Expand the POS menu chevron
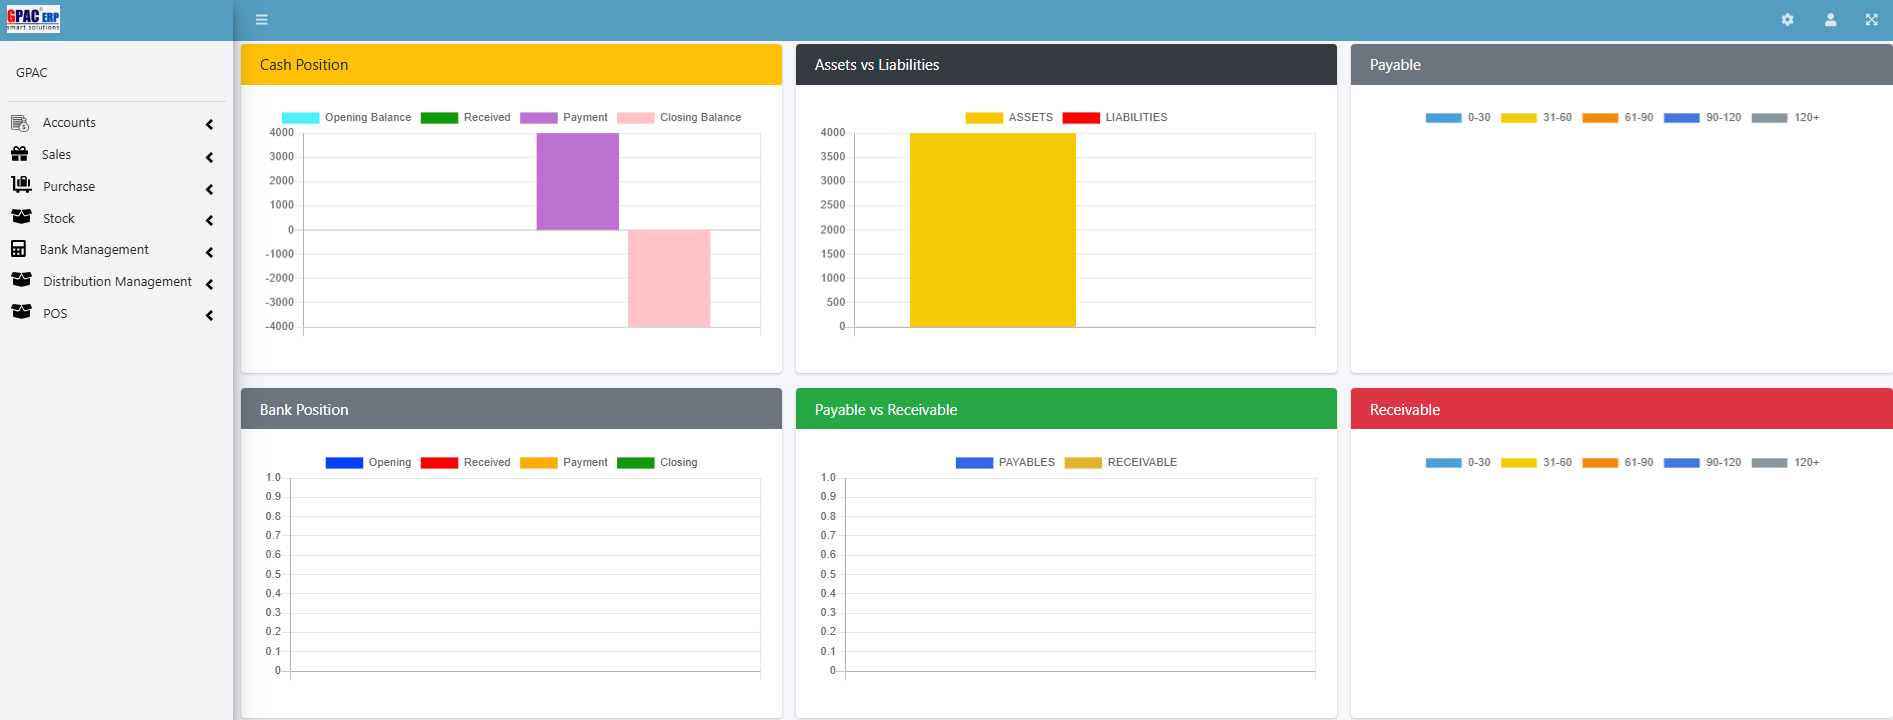Screen dimensions: 1893x720 (209, 315)
